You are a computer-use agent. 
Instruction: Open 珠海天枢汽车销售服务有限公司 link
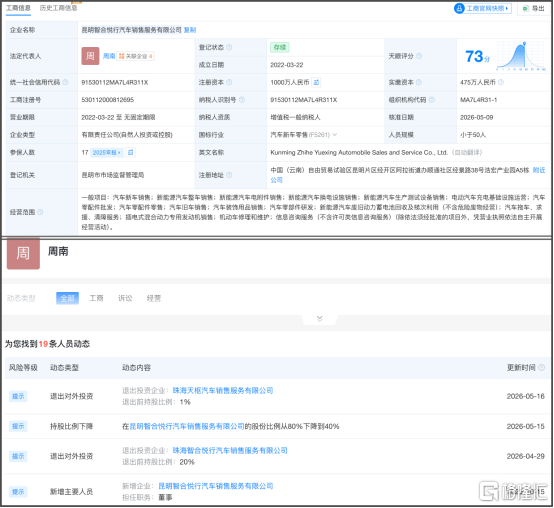(x=223, y=391)
